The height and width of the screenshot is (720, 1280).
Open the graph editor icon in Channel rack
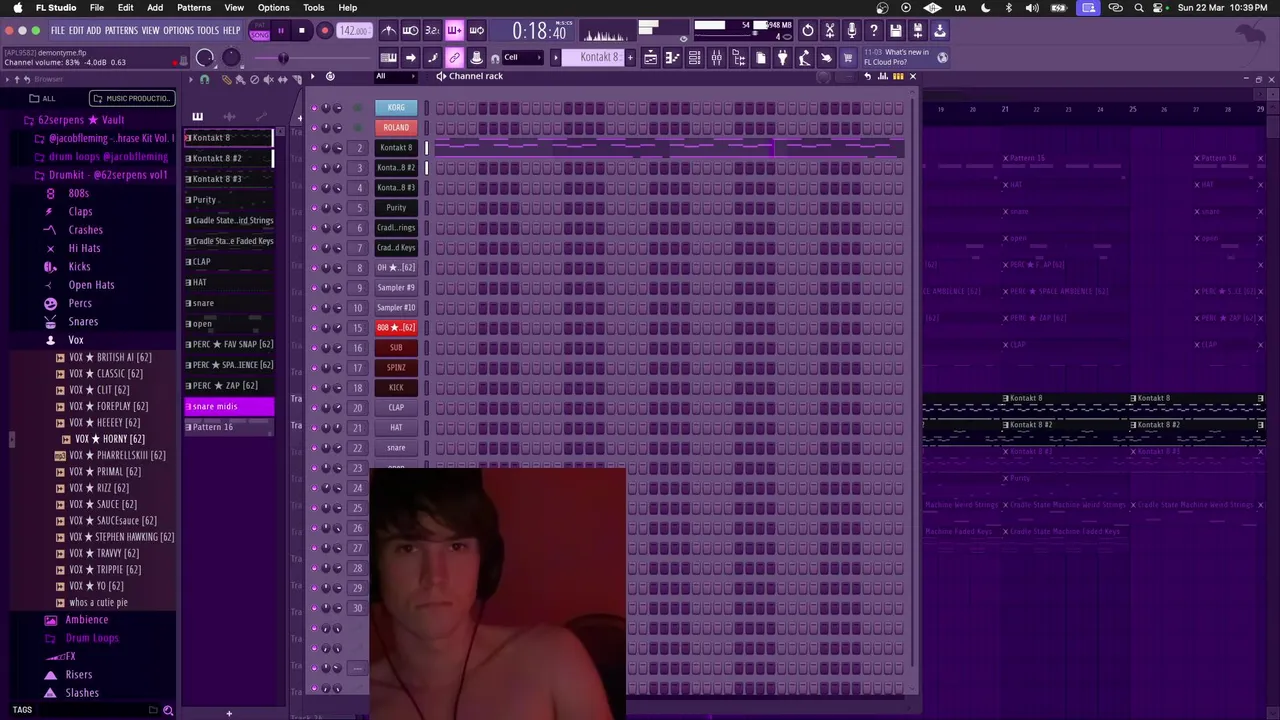click(x=882, y=76)
